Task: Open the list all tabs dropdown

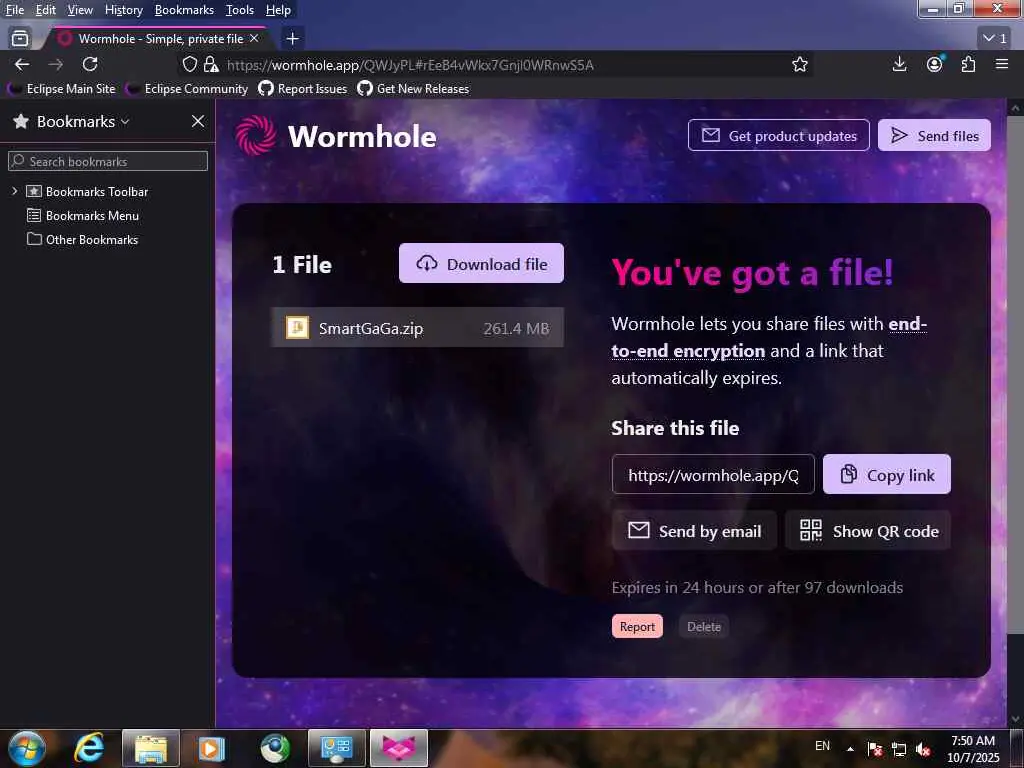Action: point(995,39)
